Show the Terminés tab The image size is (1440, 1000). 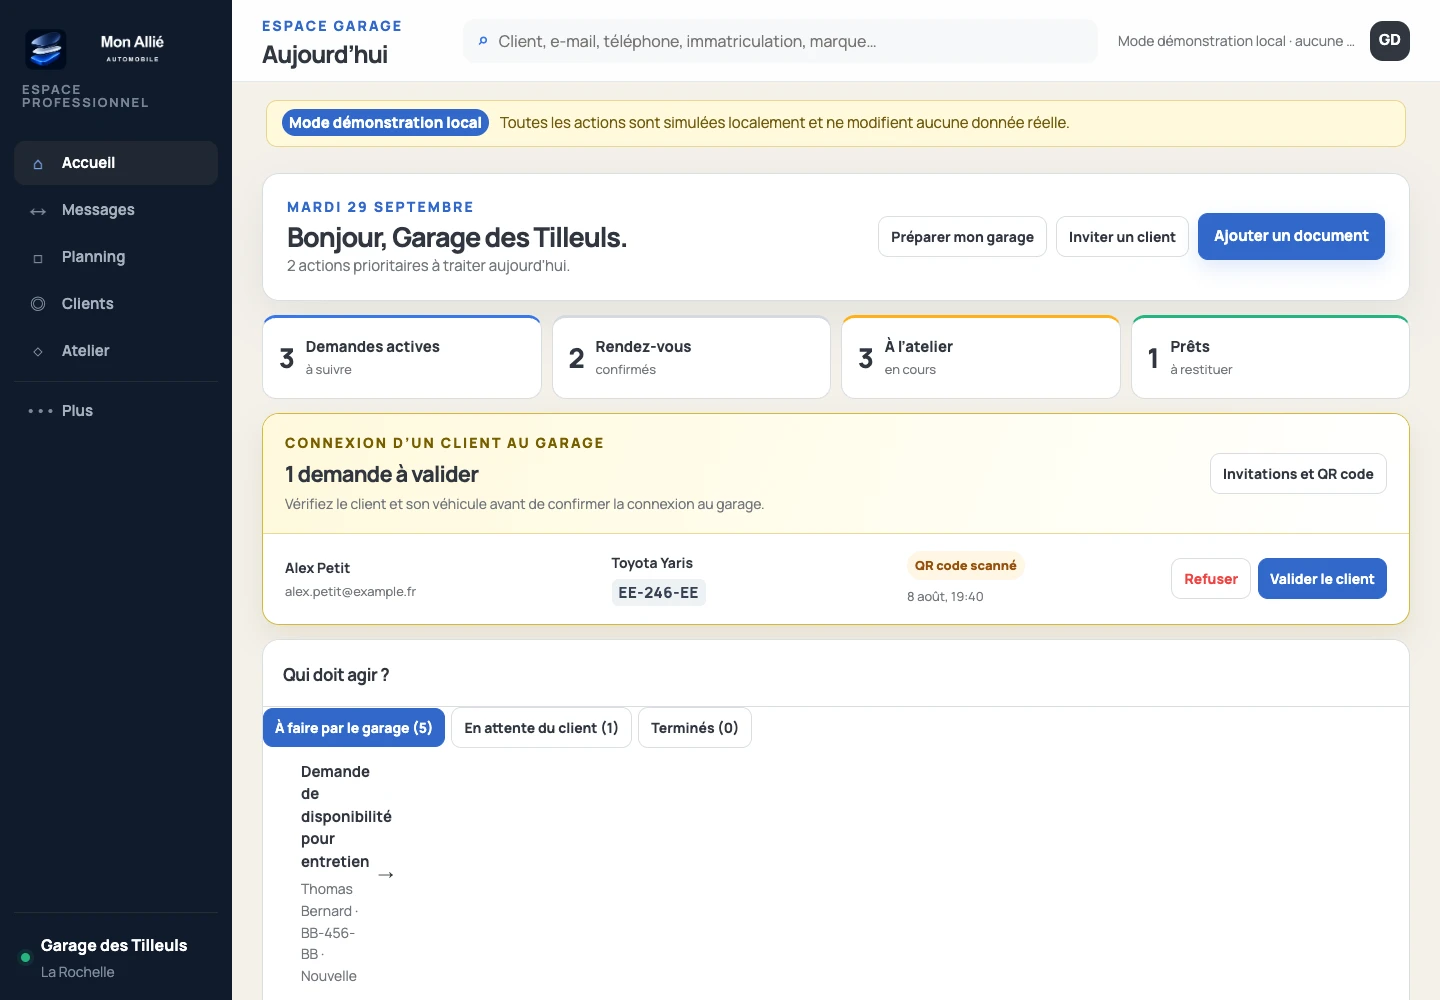[695, 728]
